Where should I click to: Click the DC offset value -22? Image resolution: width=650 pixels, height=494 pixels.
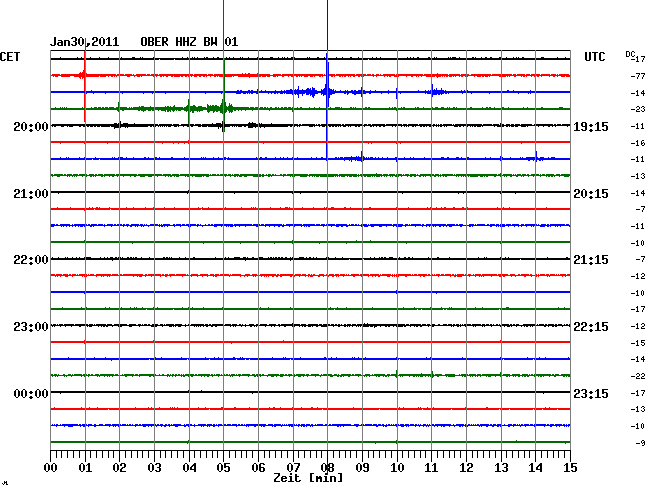[x=638, y=376]
